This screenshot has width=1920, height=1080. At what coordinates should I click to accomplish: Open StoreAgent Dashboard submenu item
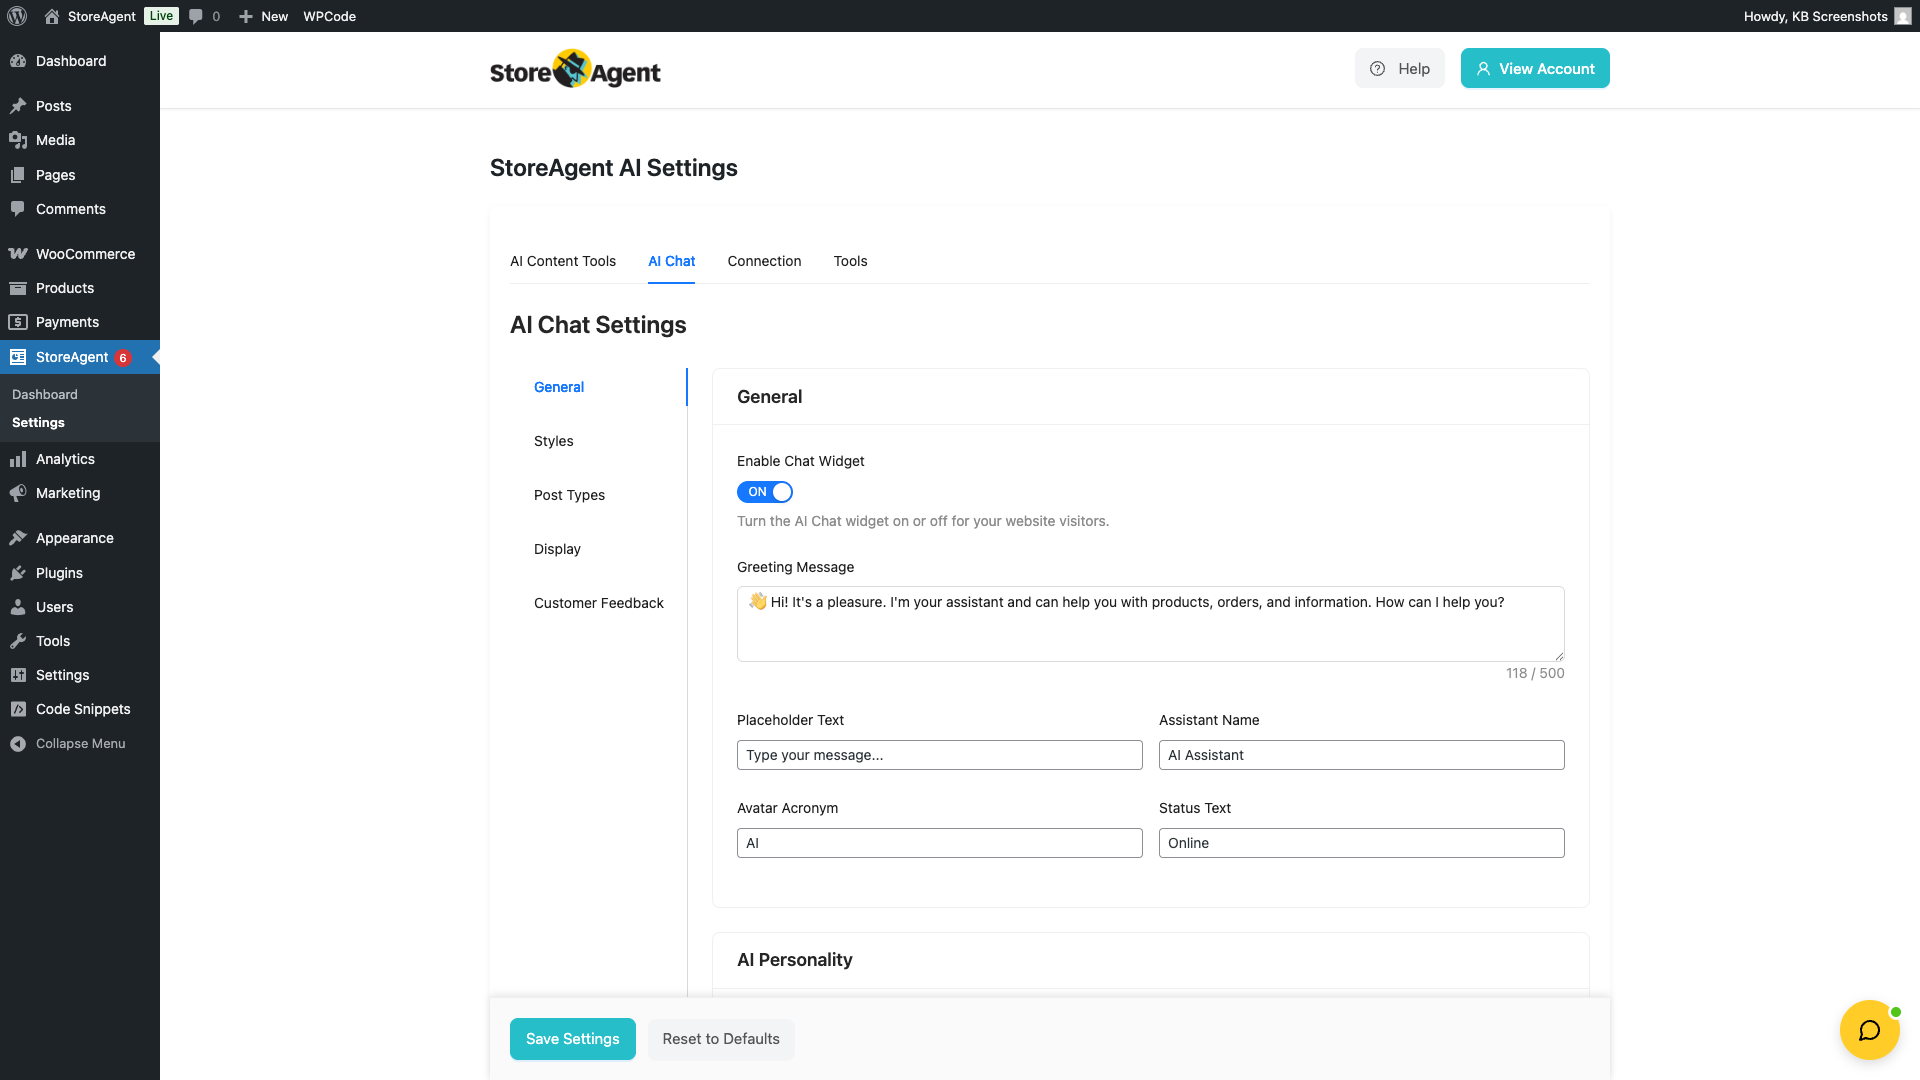(45, 395)
